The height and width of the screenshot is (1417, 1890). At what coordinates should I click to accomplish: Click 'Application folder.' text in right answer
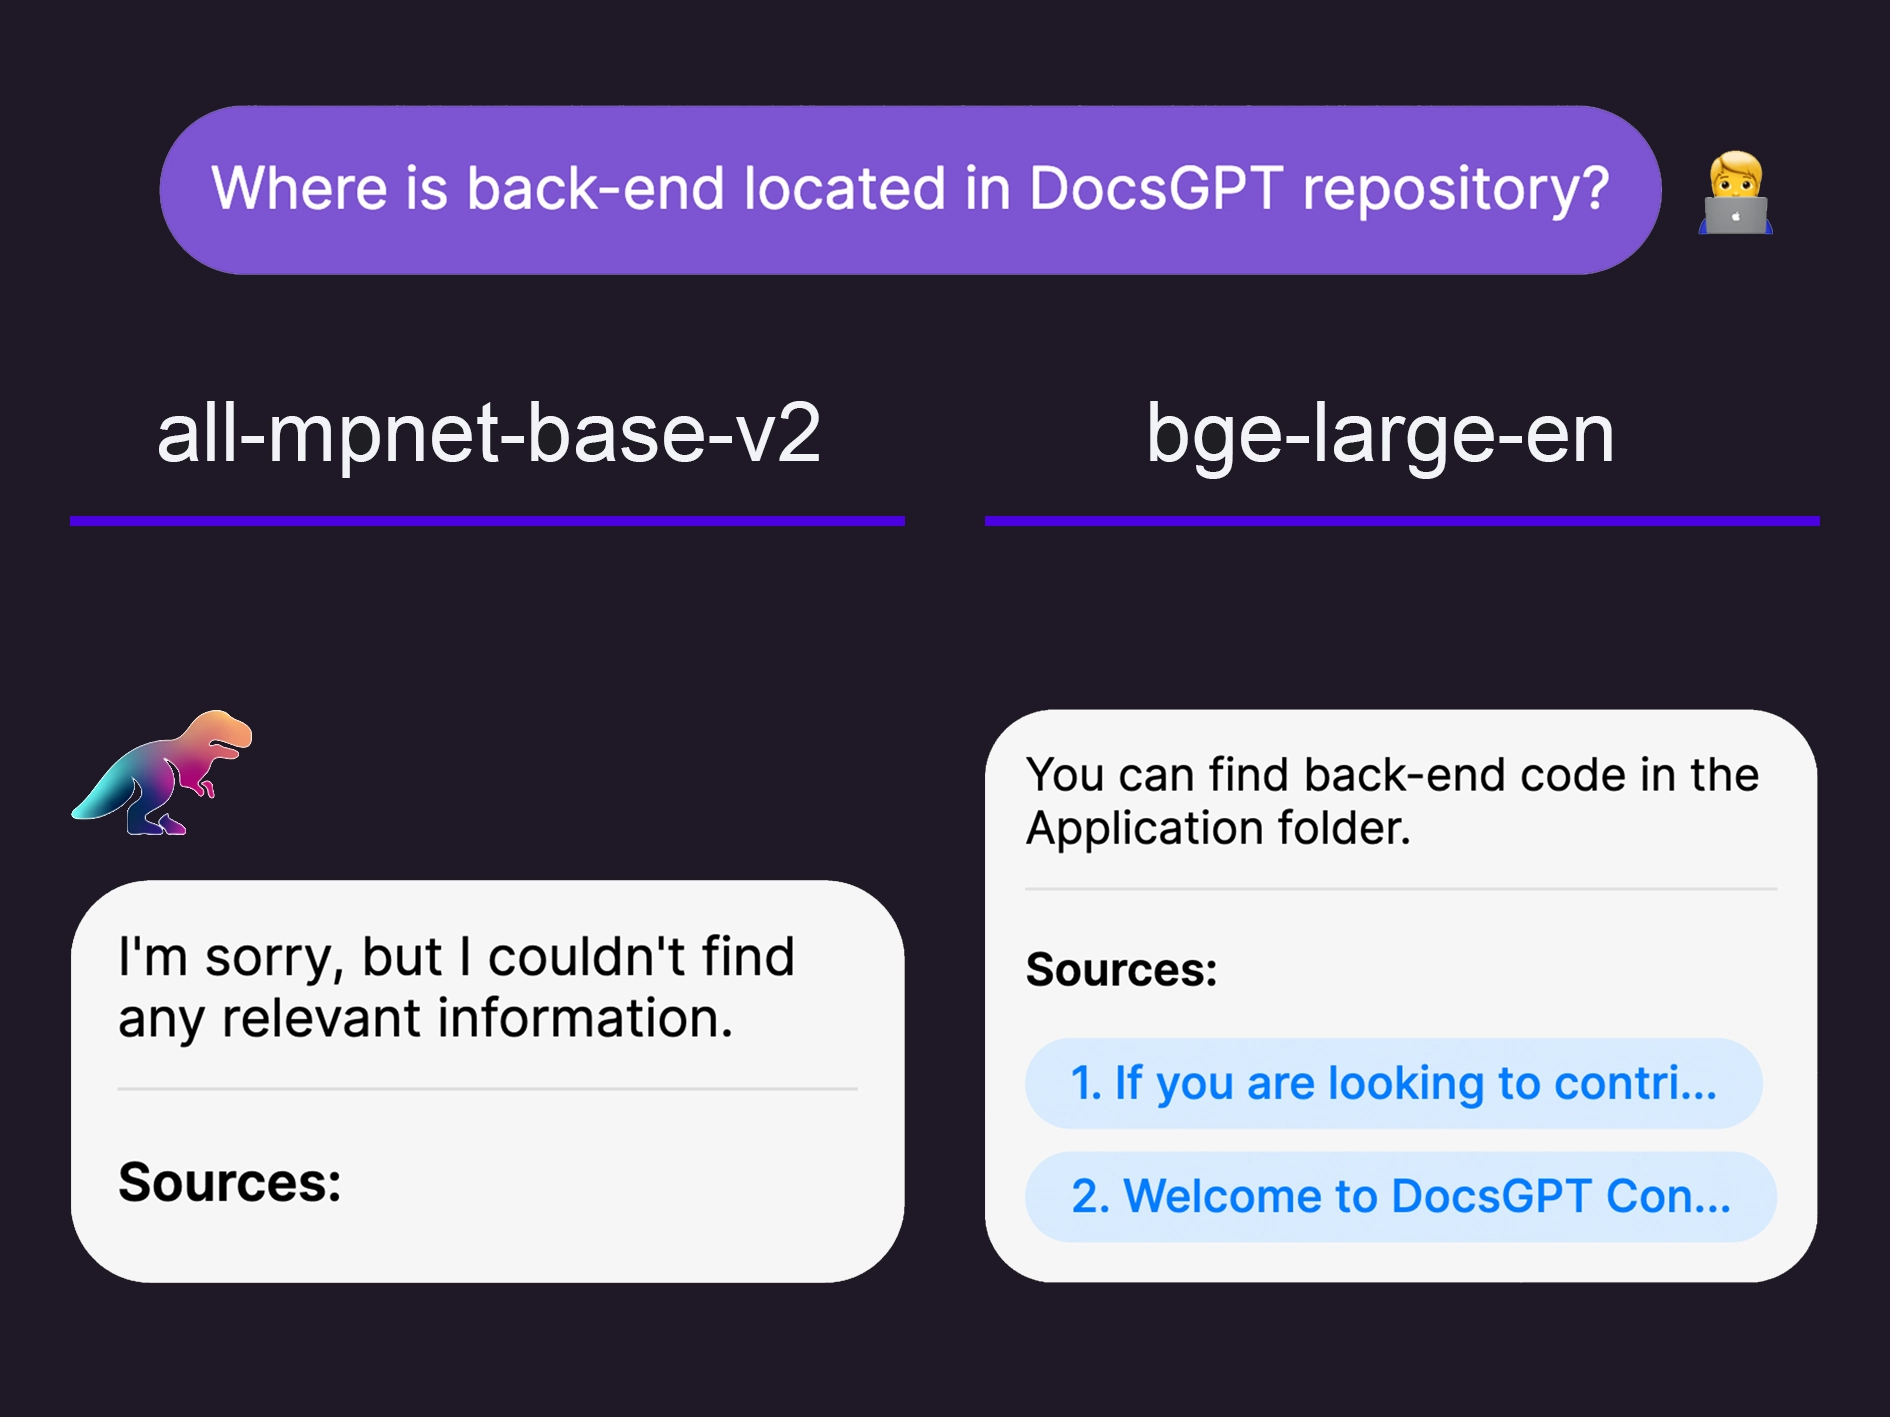tap(1218, 828)
